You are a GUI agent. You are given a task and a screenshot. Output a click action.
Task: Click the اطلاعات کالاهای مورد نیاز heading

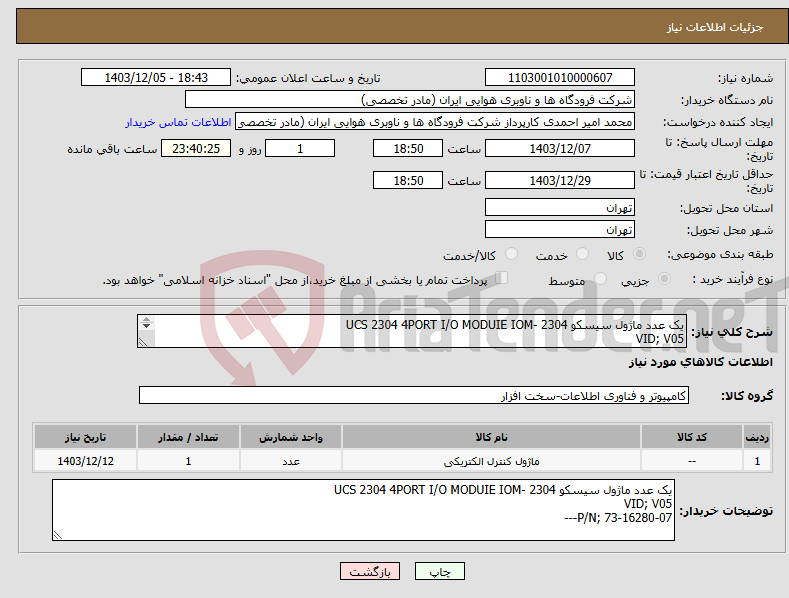click(700, 362)
